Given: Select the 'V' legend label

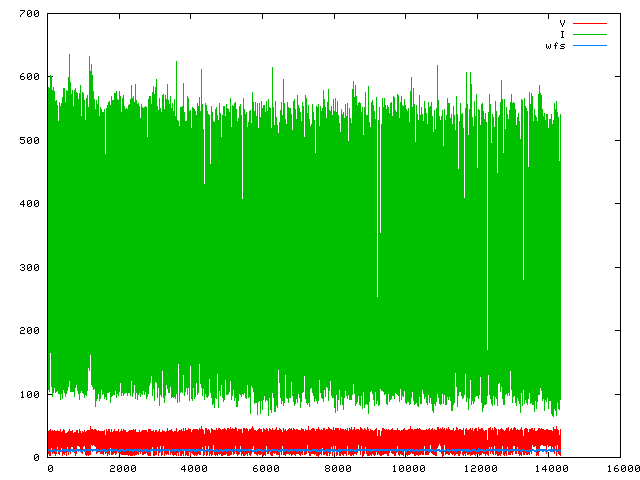Looking at the screenshot, I should (562, 22).
